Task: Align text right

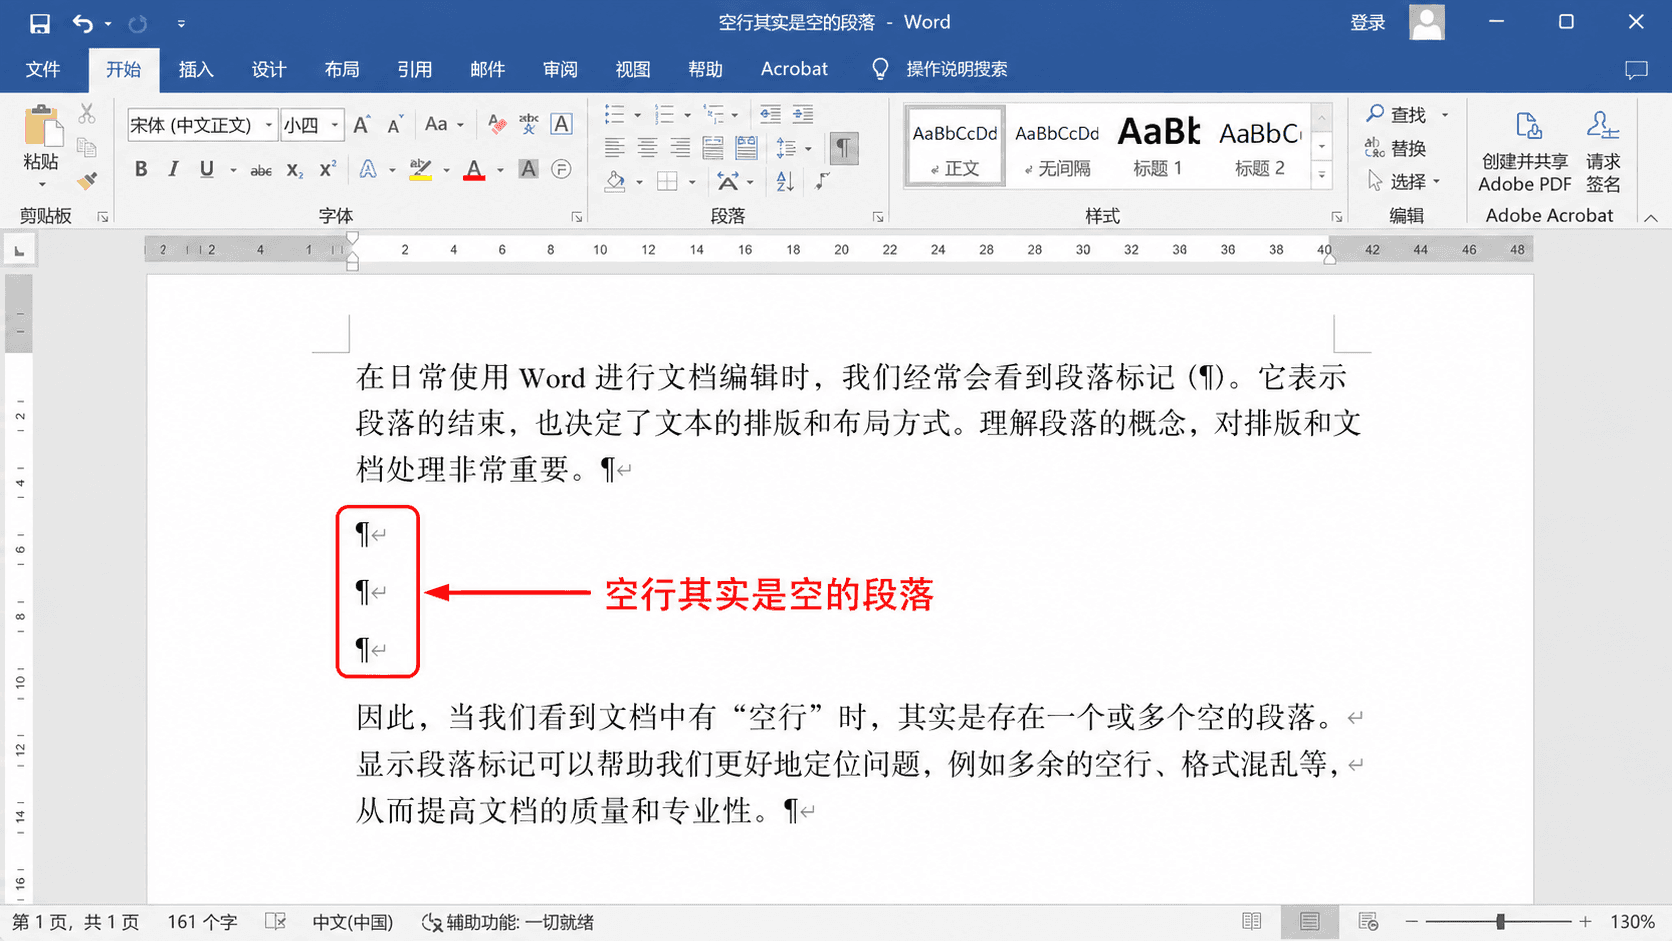Action: 680,148
